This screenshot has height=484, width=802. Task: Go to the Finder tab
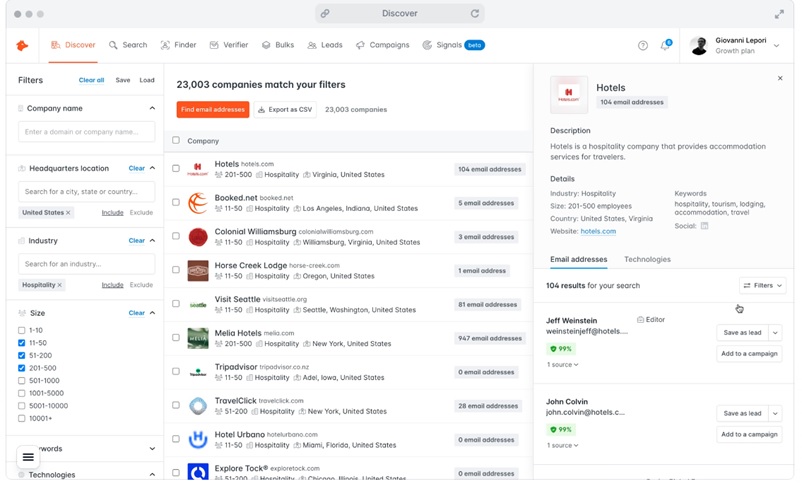coord(179,45)
